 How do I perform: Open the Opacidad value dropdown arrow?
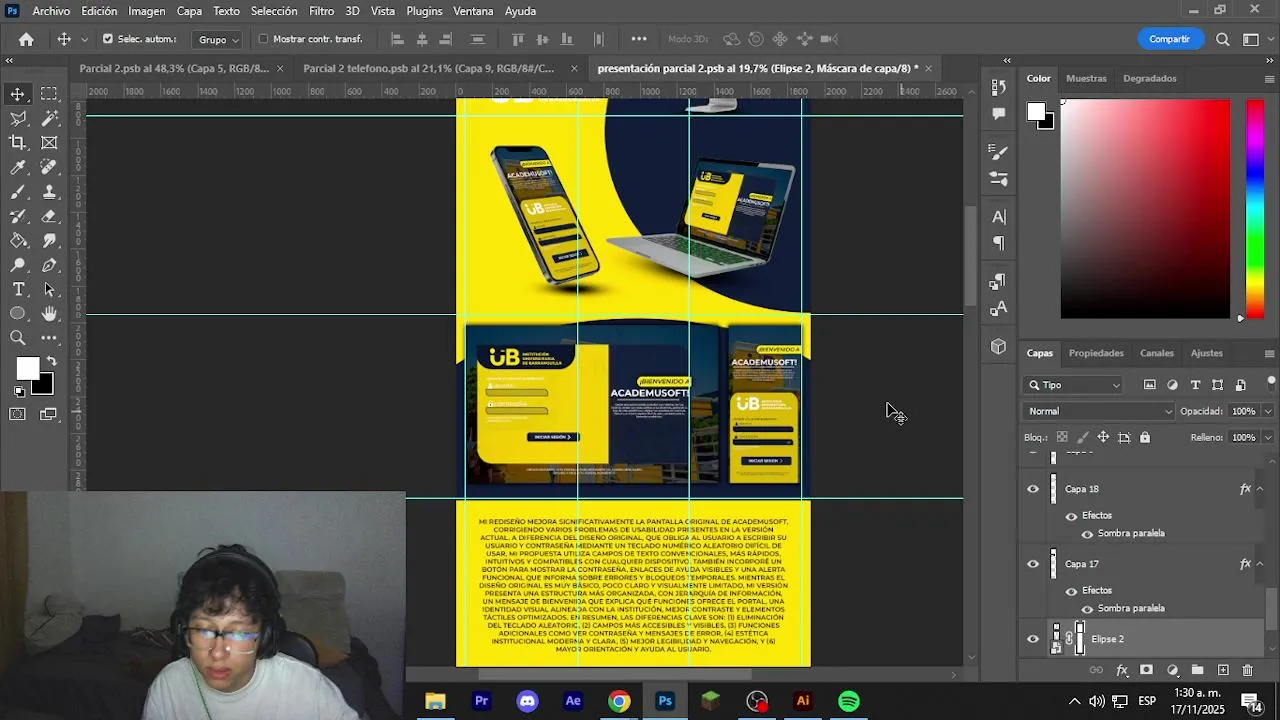(x=1268, y=411)
